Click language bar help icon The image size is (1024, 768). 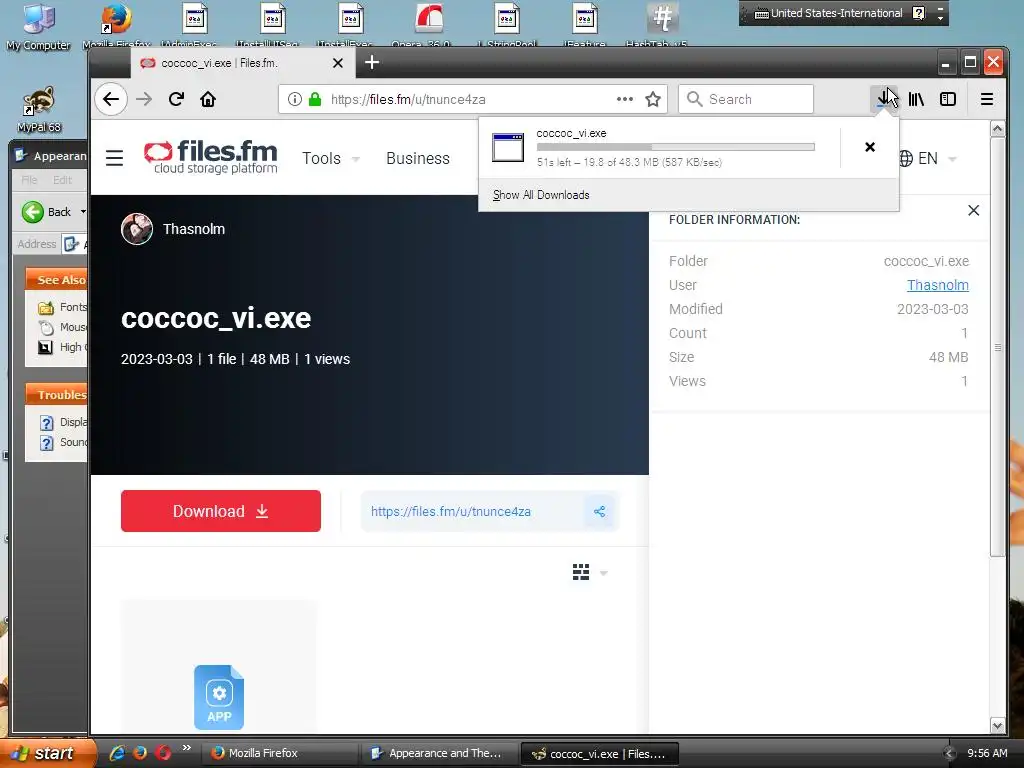[x=918, y=13]
